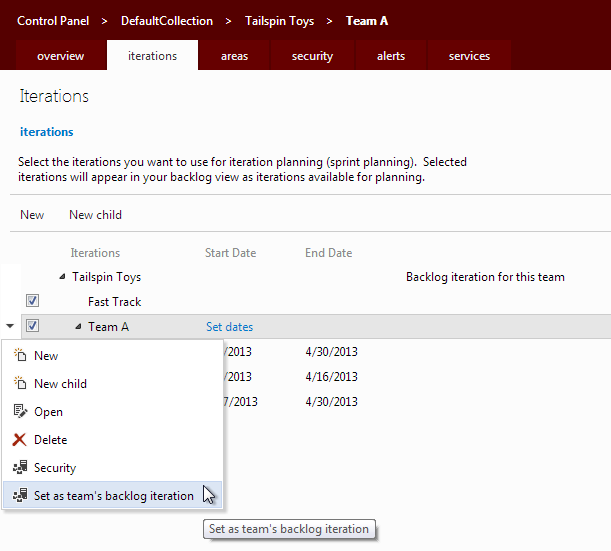Click the dropdown arrow left of Team A row
The width and height of the screenshot is (611, 551).
tap(10, 326)
